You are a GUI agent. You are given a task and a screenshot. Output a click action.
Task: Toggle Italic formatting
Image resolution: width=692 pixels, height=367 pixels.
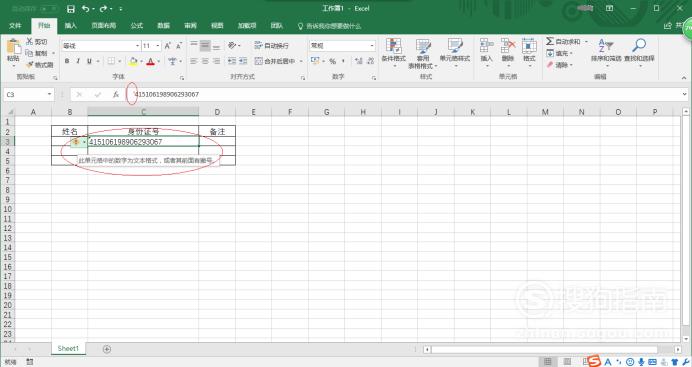point(78,61)
